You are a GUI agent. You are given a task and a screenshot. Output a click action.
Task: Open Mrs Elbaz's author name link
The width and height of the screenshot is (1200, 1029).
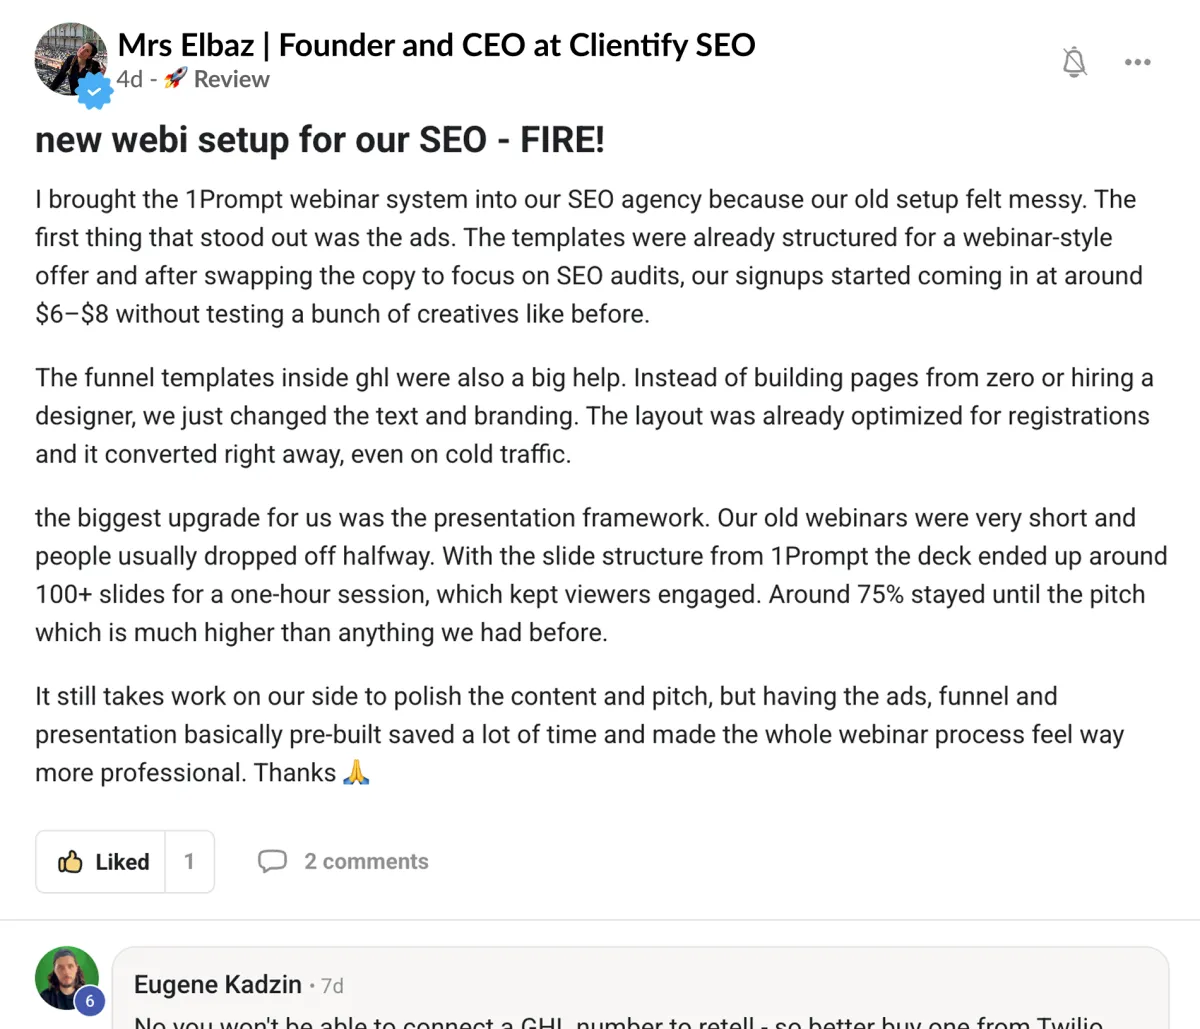click(x=436, y=45)
